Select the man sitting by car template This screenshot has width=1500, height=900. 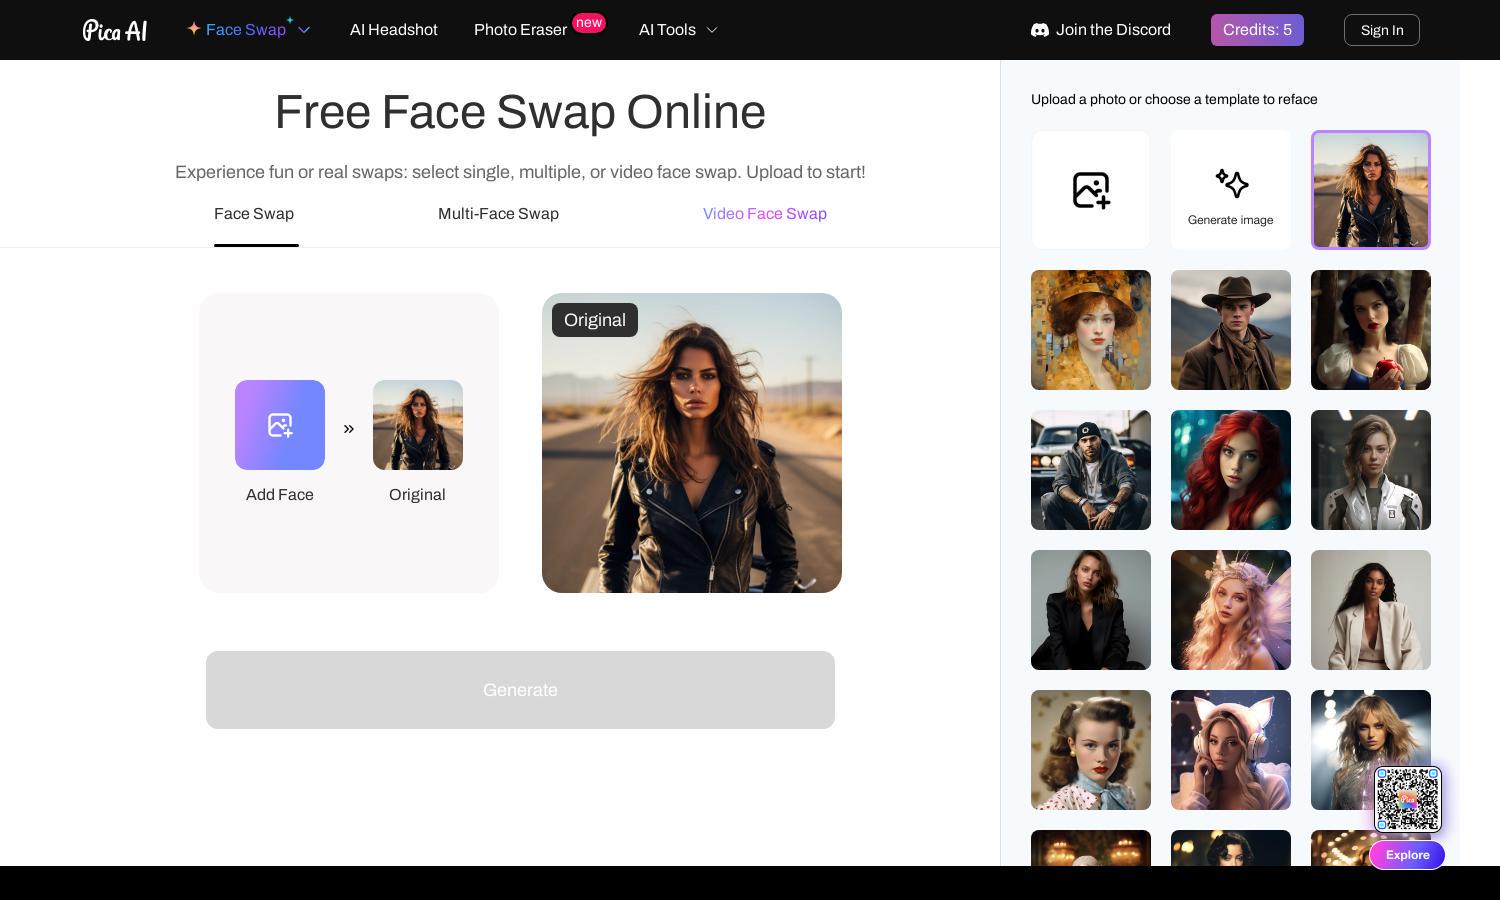coord(1091,470)
